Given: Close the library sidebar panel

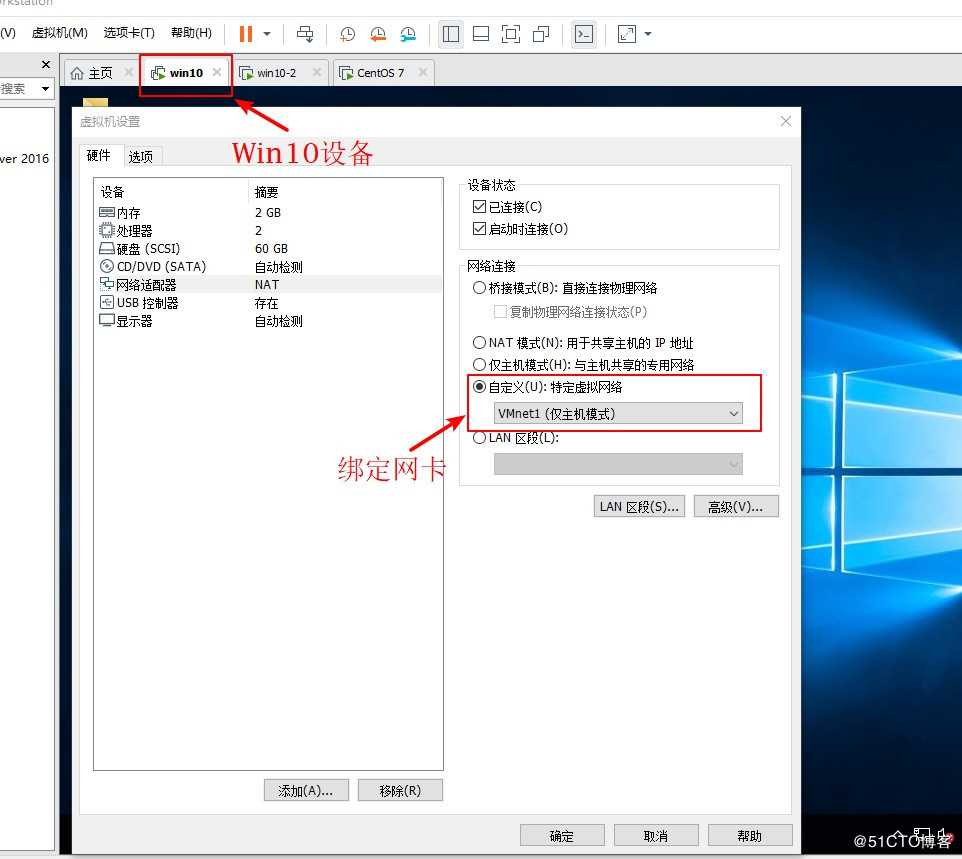Looking at the screenshot, I should point(45,64).
